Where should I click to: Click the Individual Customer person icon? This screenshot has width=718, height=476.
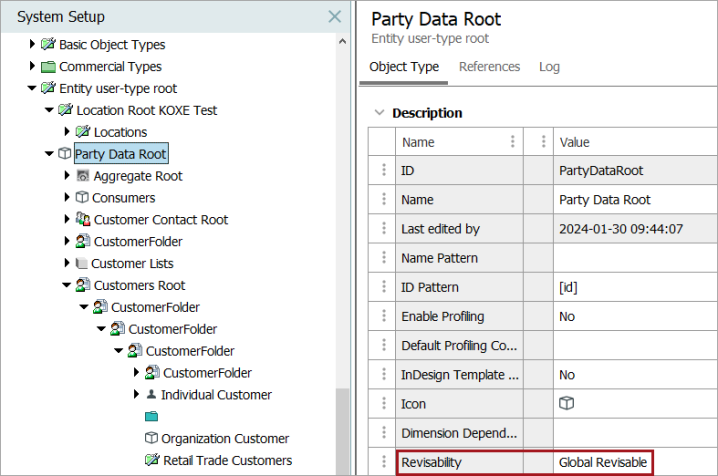[151, 394]
